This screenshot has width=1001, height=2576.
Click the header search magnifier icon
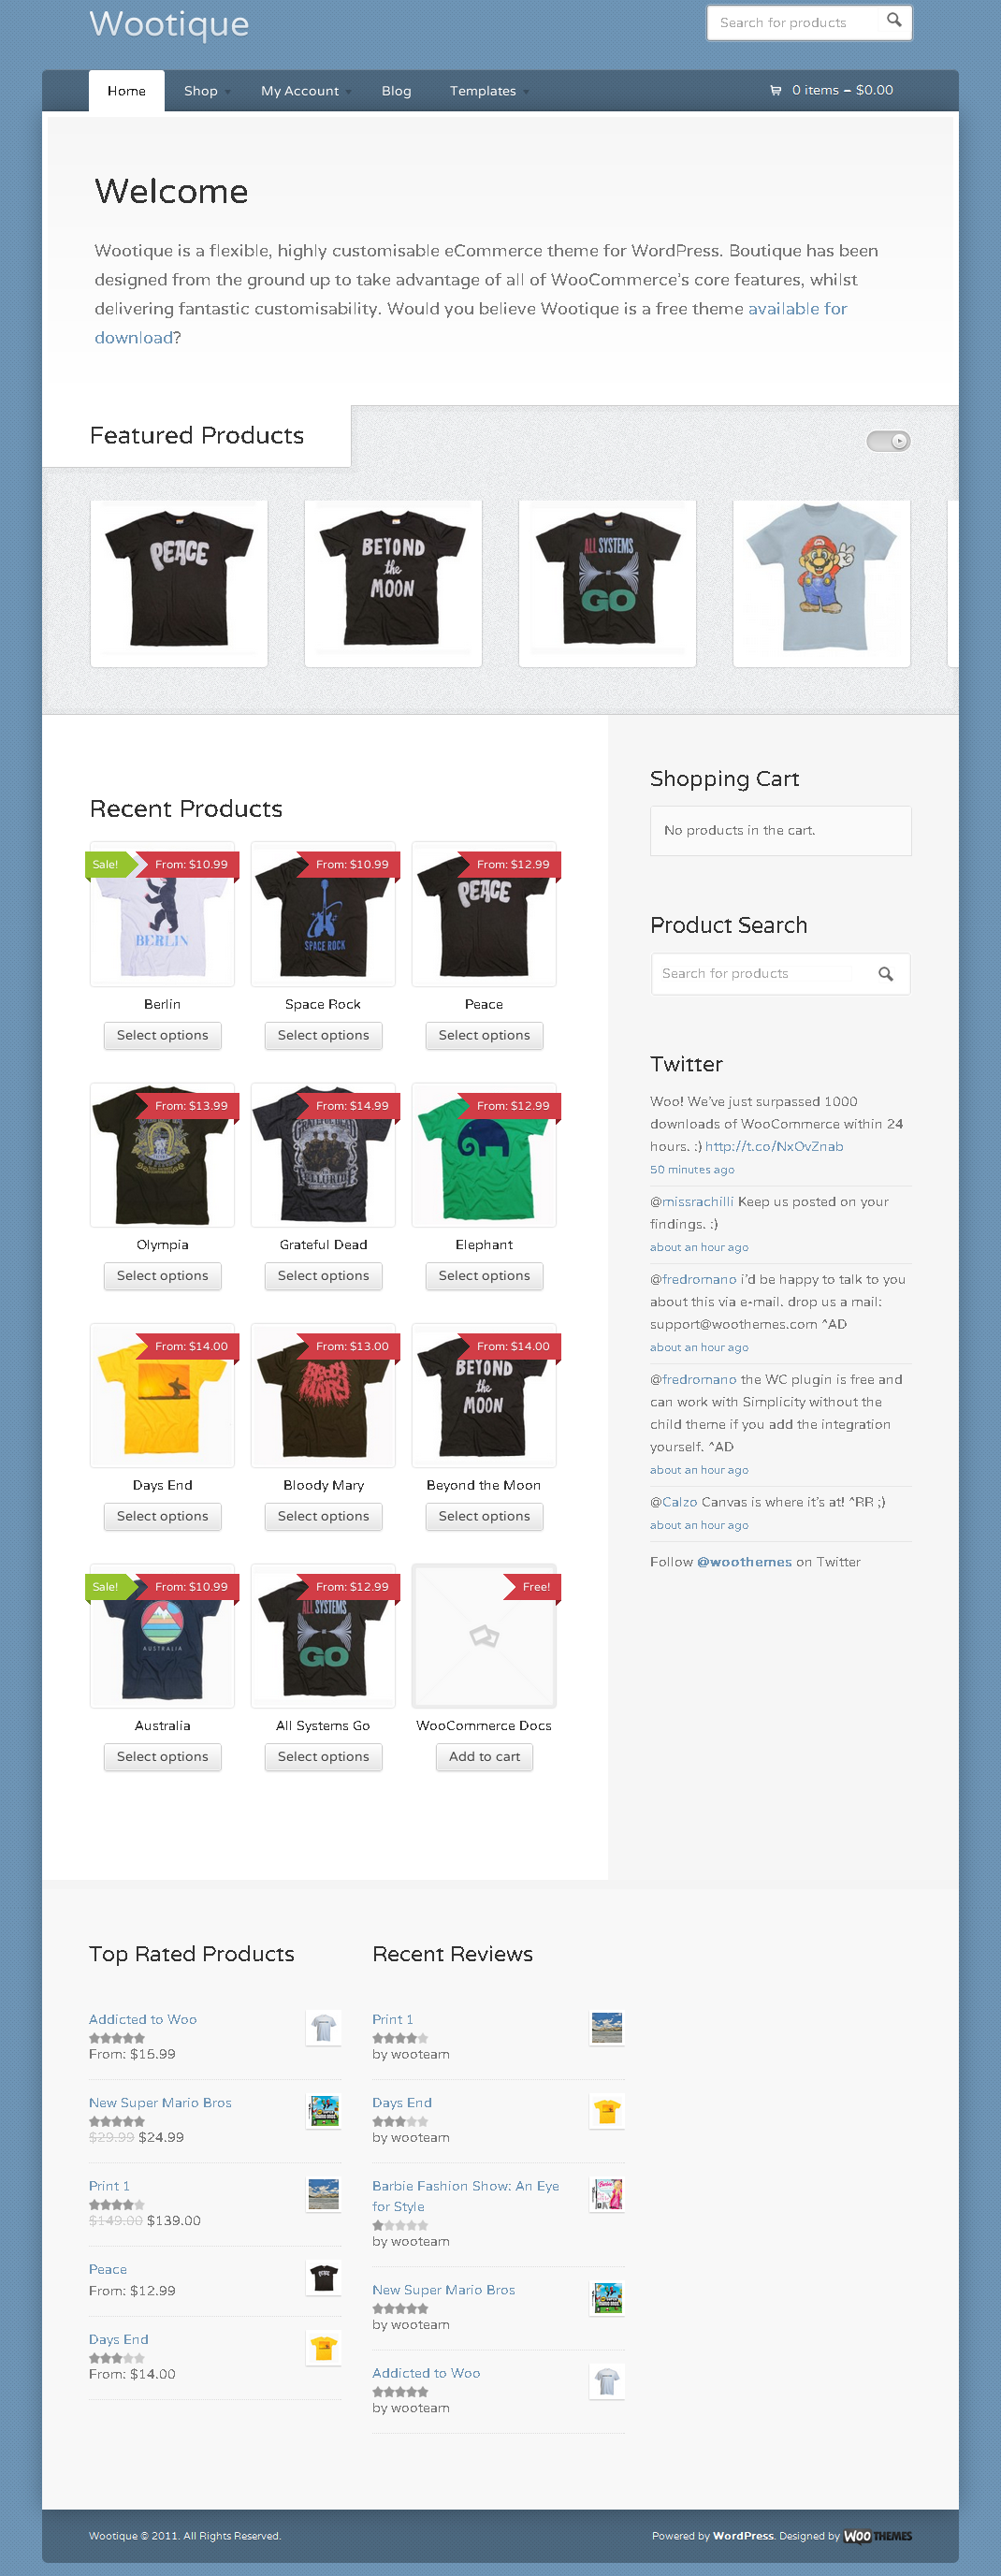click(894, 20)
